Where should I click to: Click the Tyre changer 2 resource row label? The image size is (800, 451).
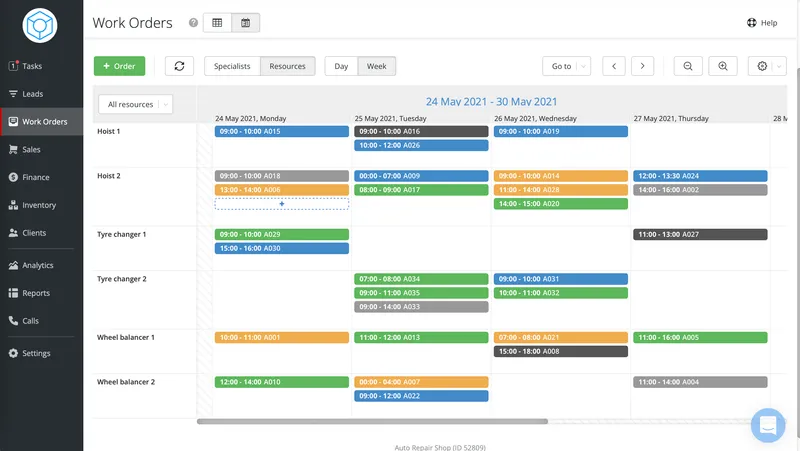point(122,279)
